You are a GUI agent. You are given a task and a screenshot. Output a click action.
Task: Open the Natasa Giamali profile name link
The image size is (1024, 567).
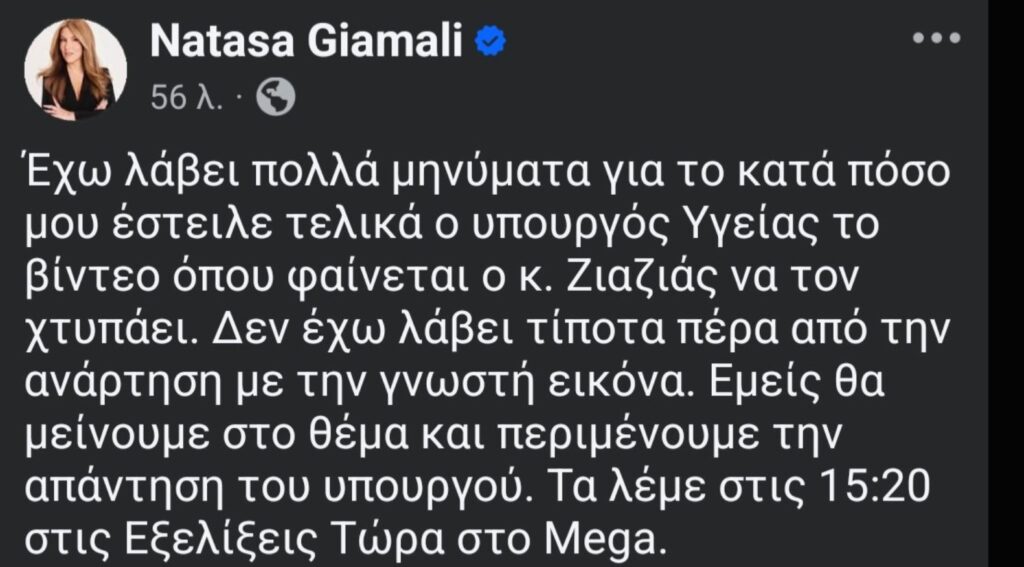click(x=311, y=40)
